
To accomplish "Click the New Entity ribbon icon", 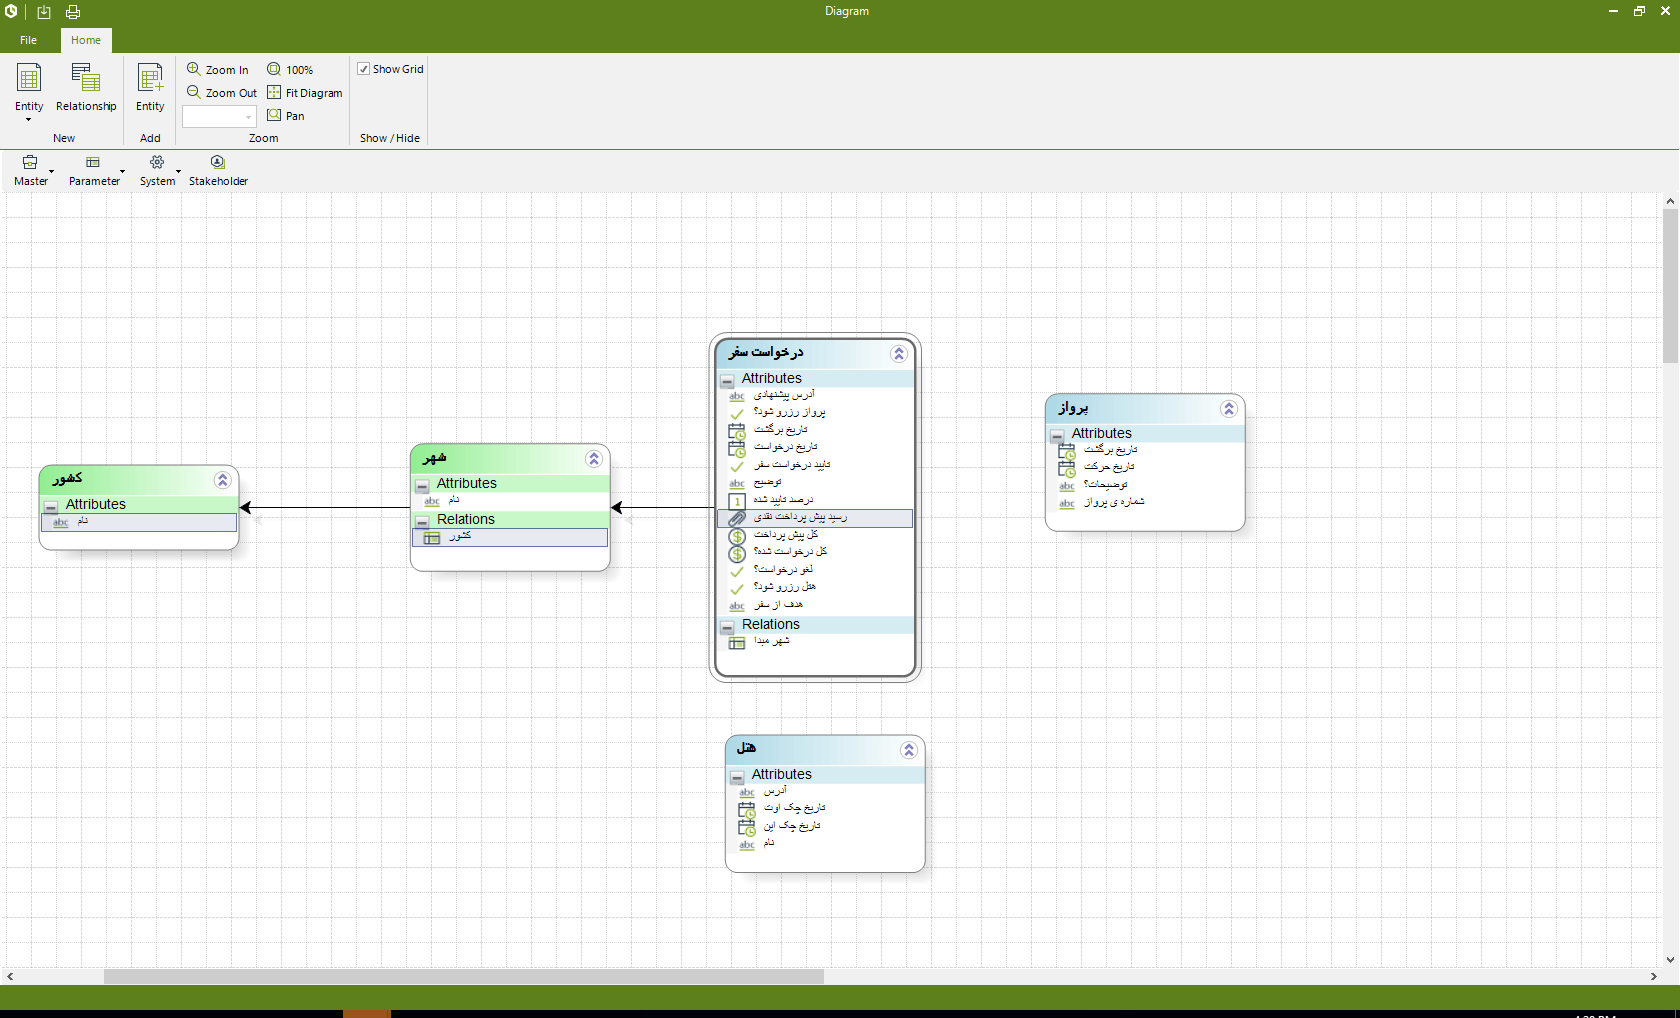I will [x=29, y=78].
